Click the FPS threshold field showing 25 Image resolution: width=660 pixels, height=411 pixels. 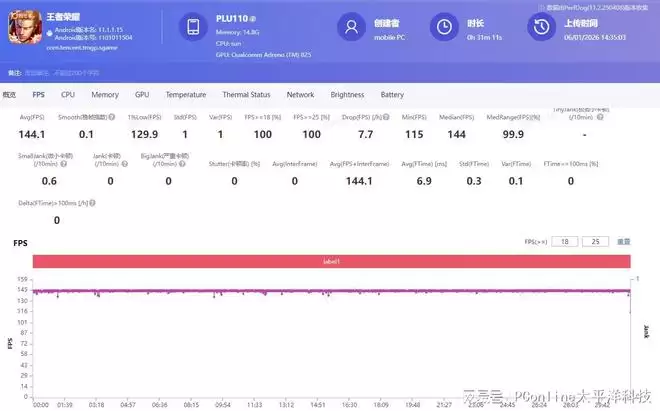(x=596, y=242)
